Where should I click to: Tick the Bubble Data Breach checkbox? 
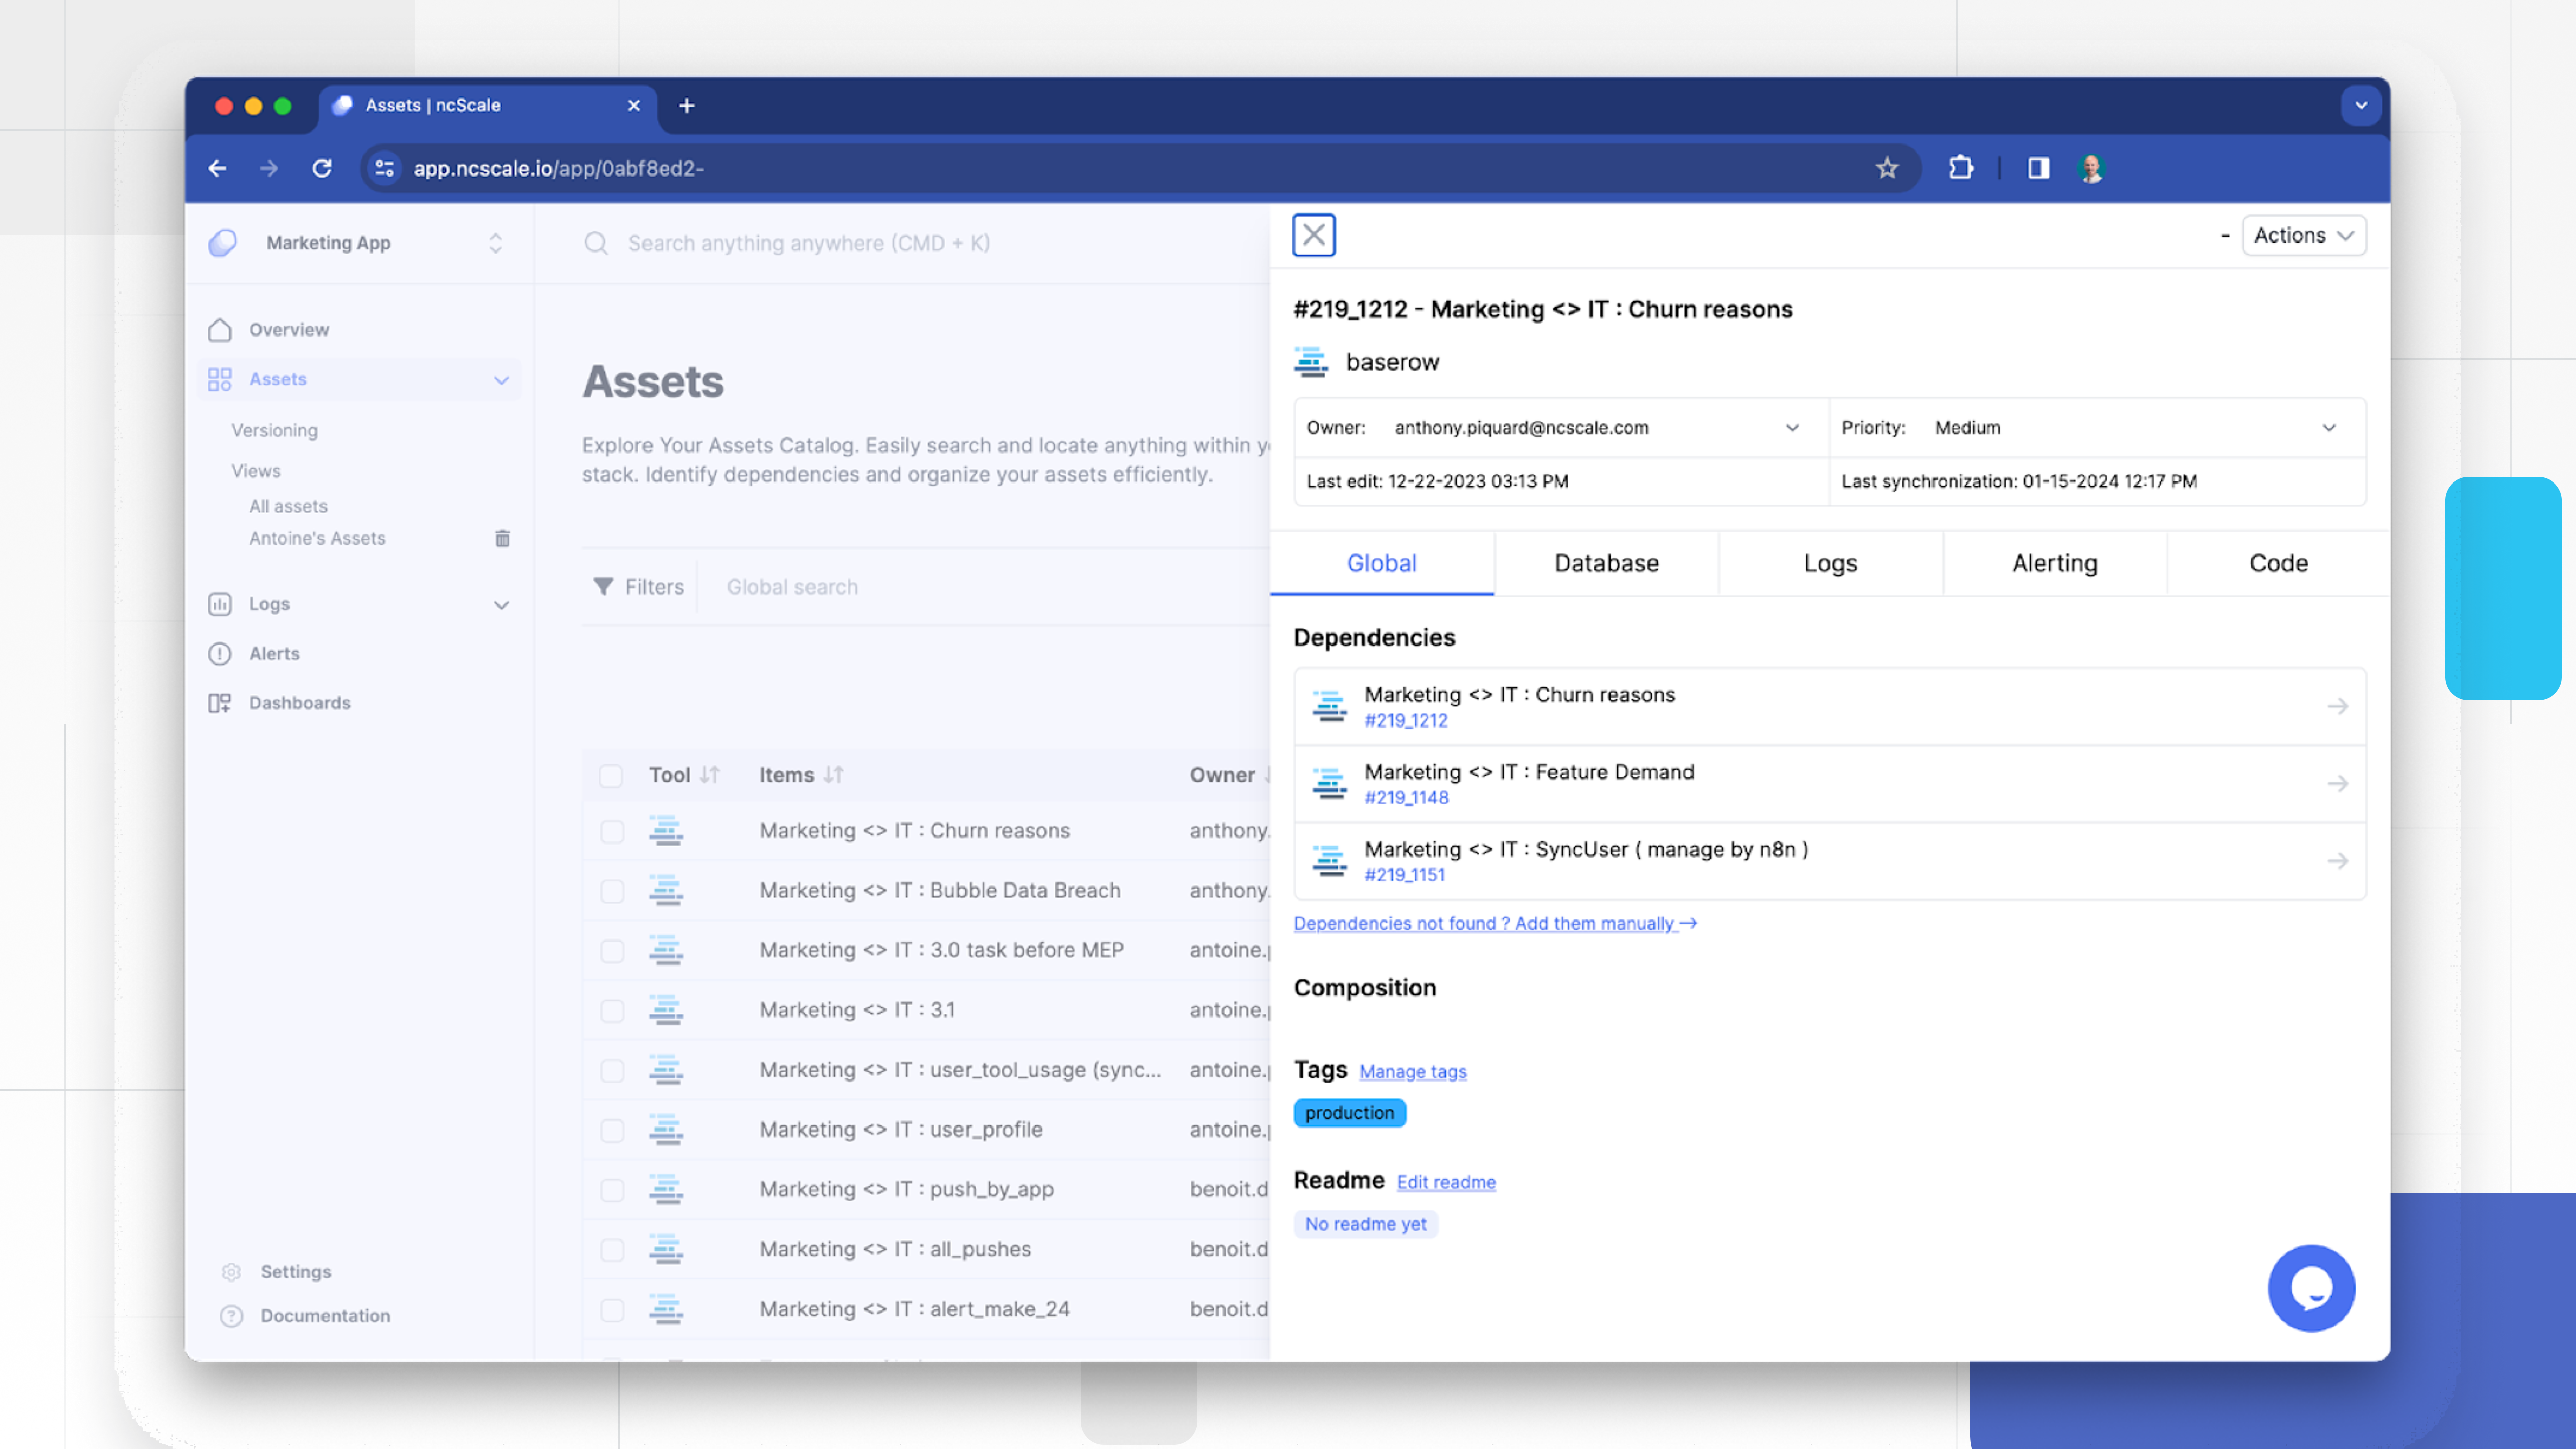(612, 891)
